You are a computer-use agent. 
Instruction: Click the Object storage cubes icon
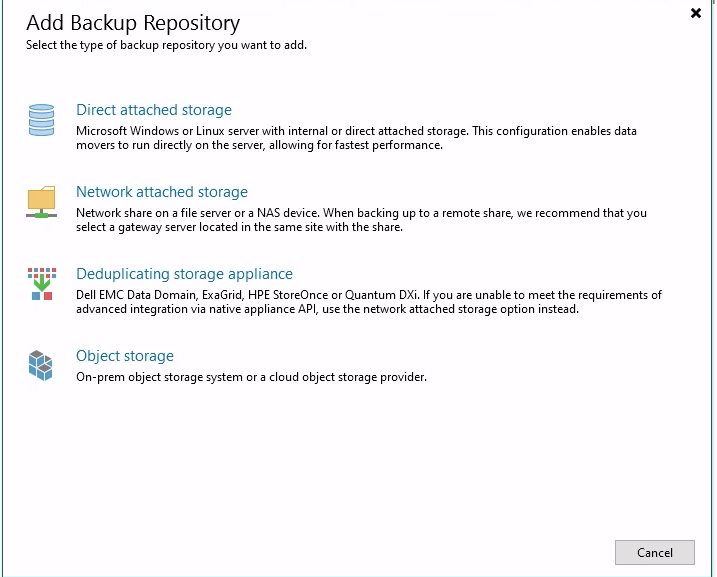[x=40, y=365]
